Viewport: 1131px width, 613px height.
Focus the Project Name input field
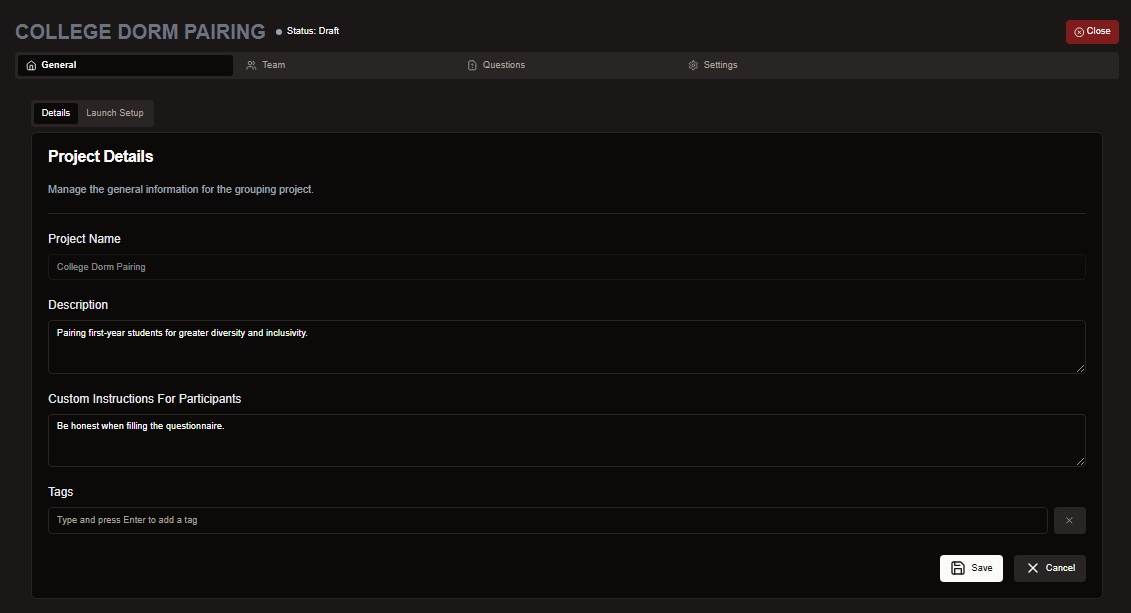coord(566,267)
